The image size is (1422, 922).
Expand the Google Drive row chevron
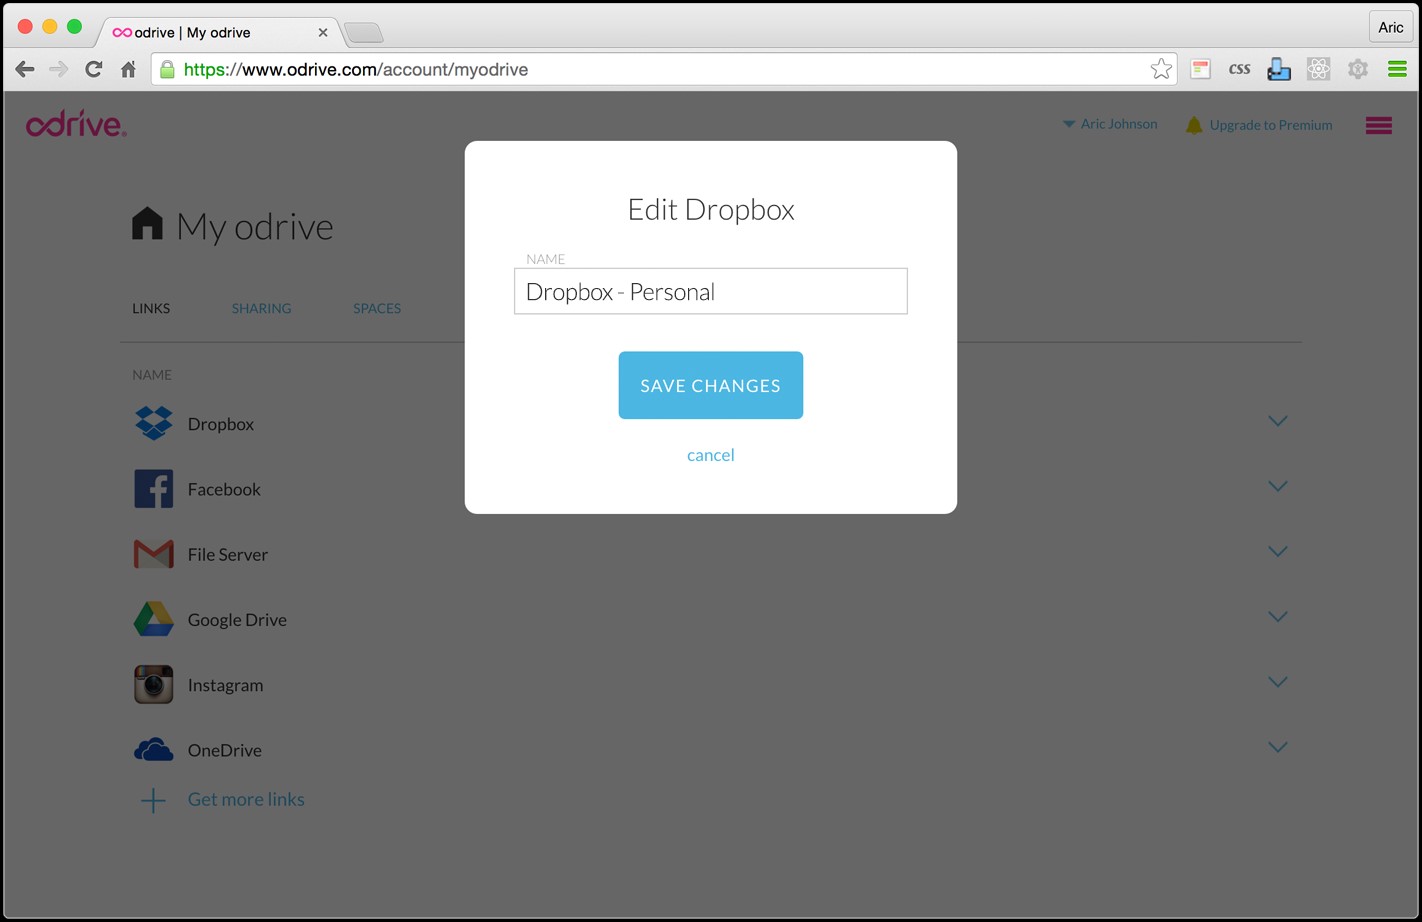coord(1277,617)
